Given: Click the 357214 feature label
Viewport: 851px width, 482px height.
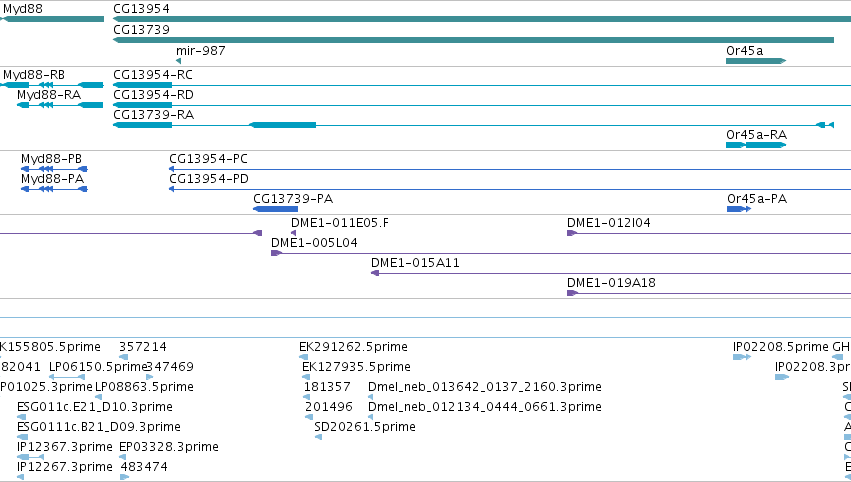Looking at the screenshot, I should [143, 346].
